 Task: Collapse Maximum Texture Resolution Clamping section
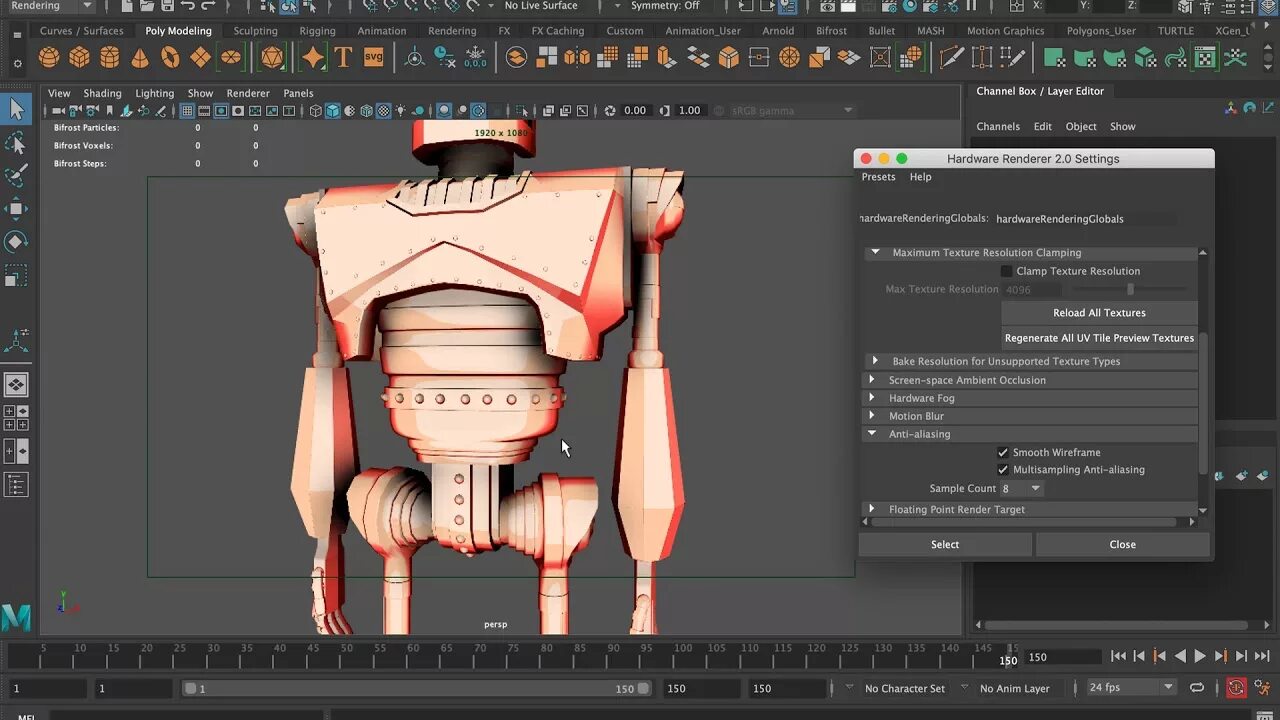876,253
